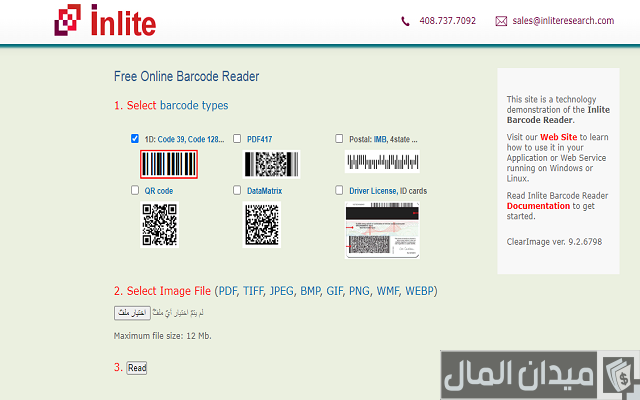The width and height of the screenshot is (640, 400).
Task: Click the QR code sample image
Action: pos(159,224)
